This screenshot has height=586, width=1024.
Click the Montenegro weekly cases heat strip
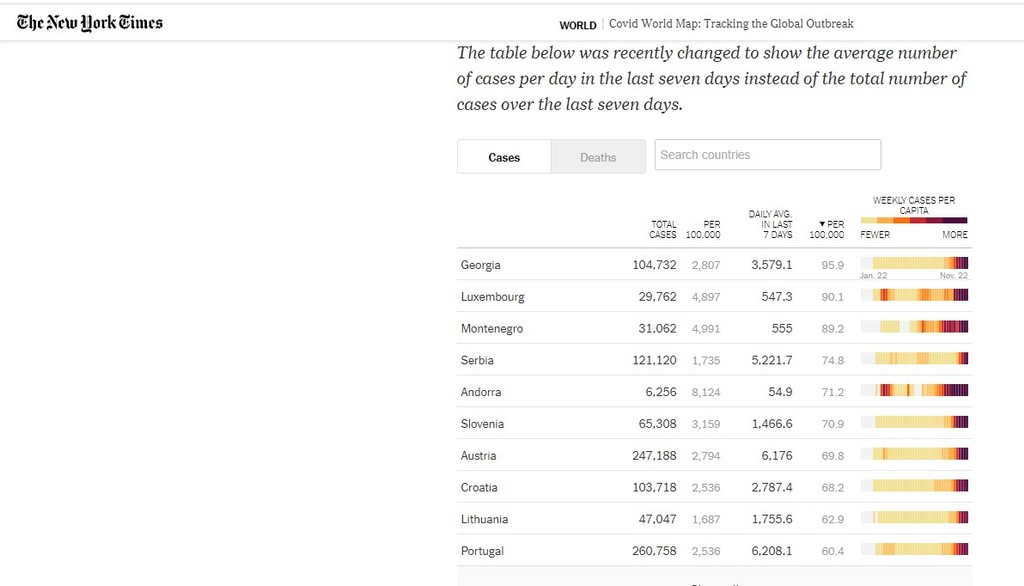click(x=914, y=327)
